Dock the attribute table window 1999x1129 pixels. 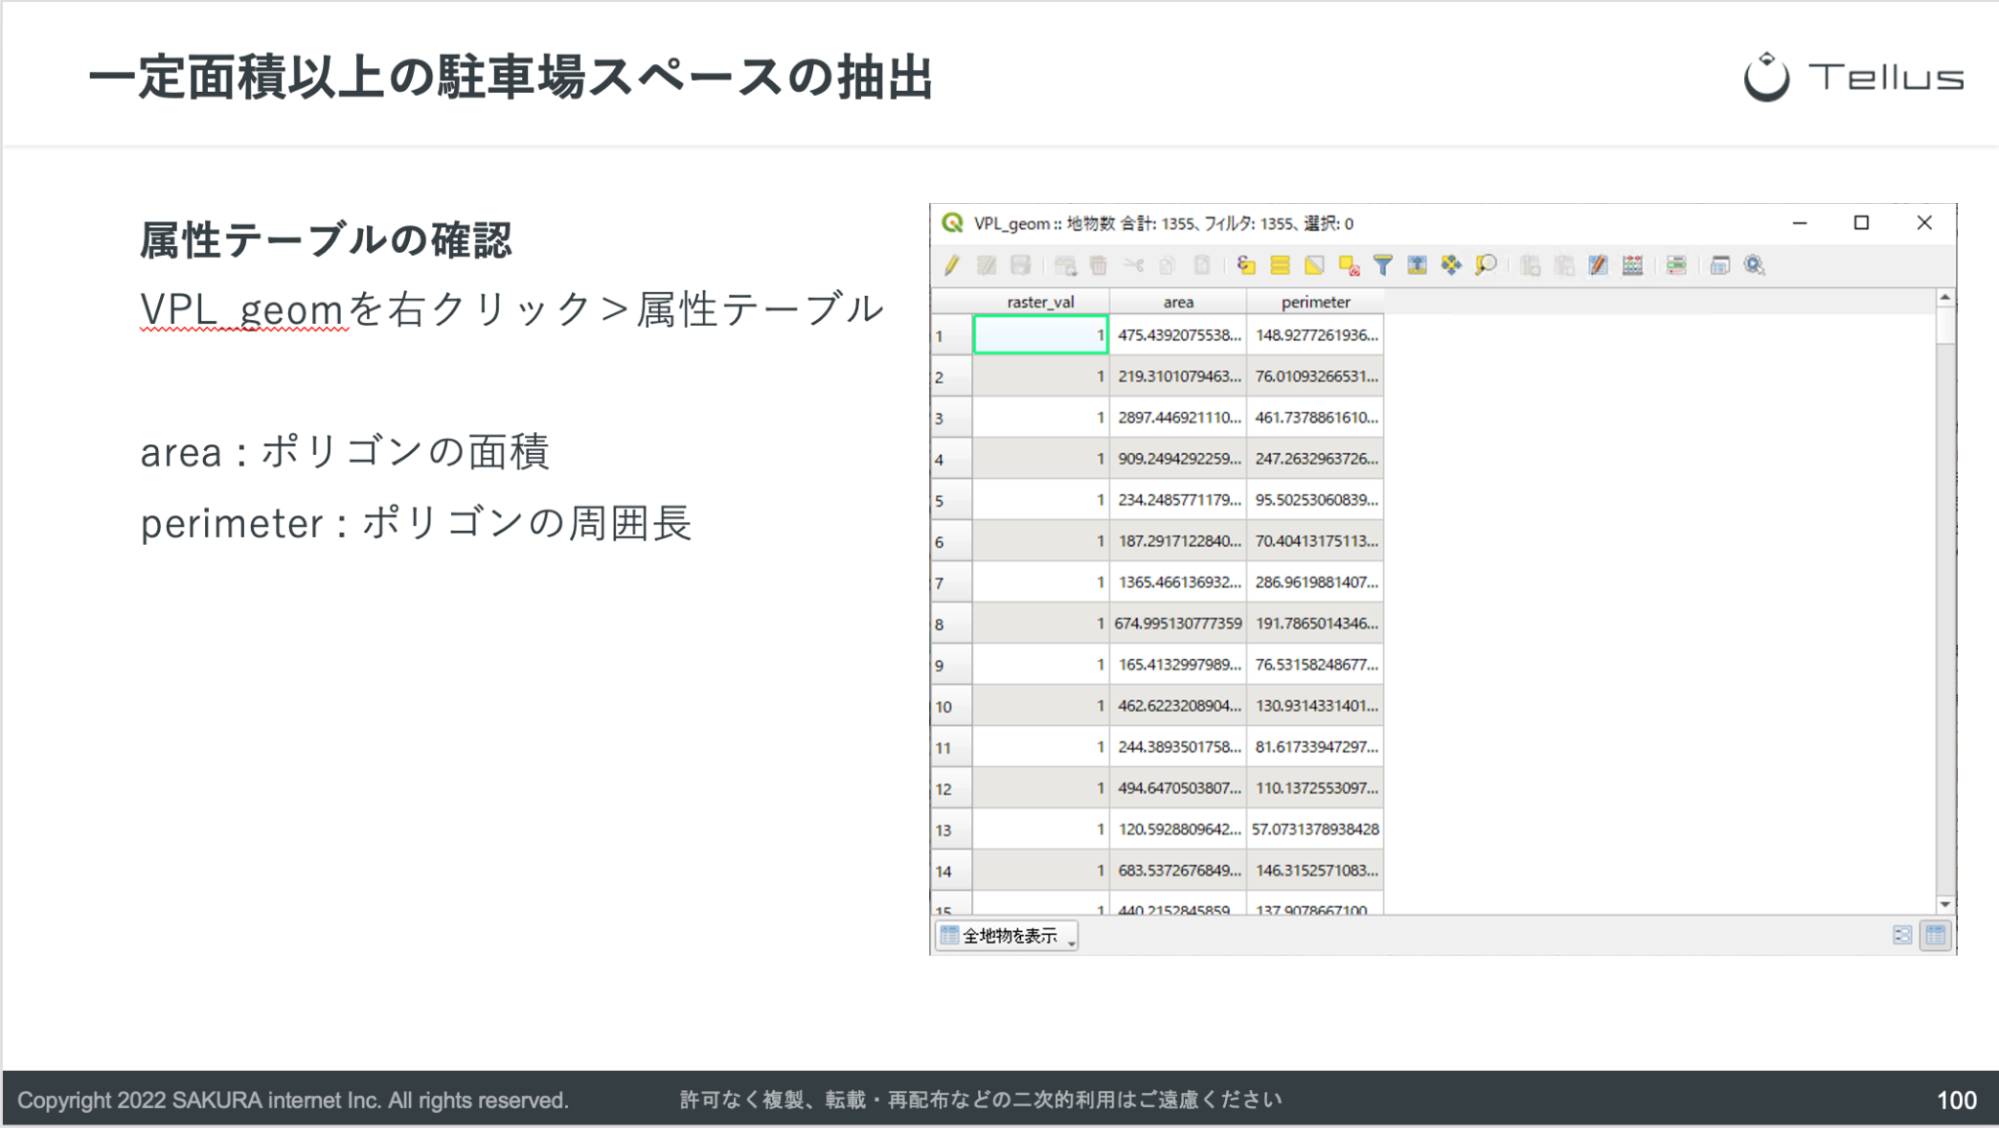click(1720, 265)
